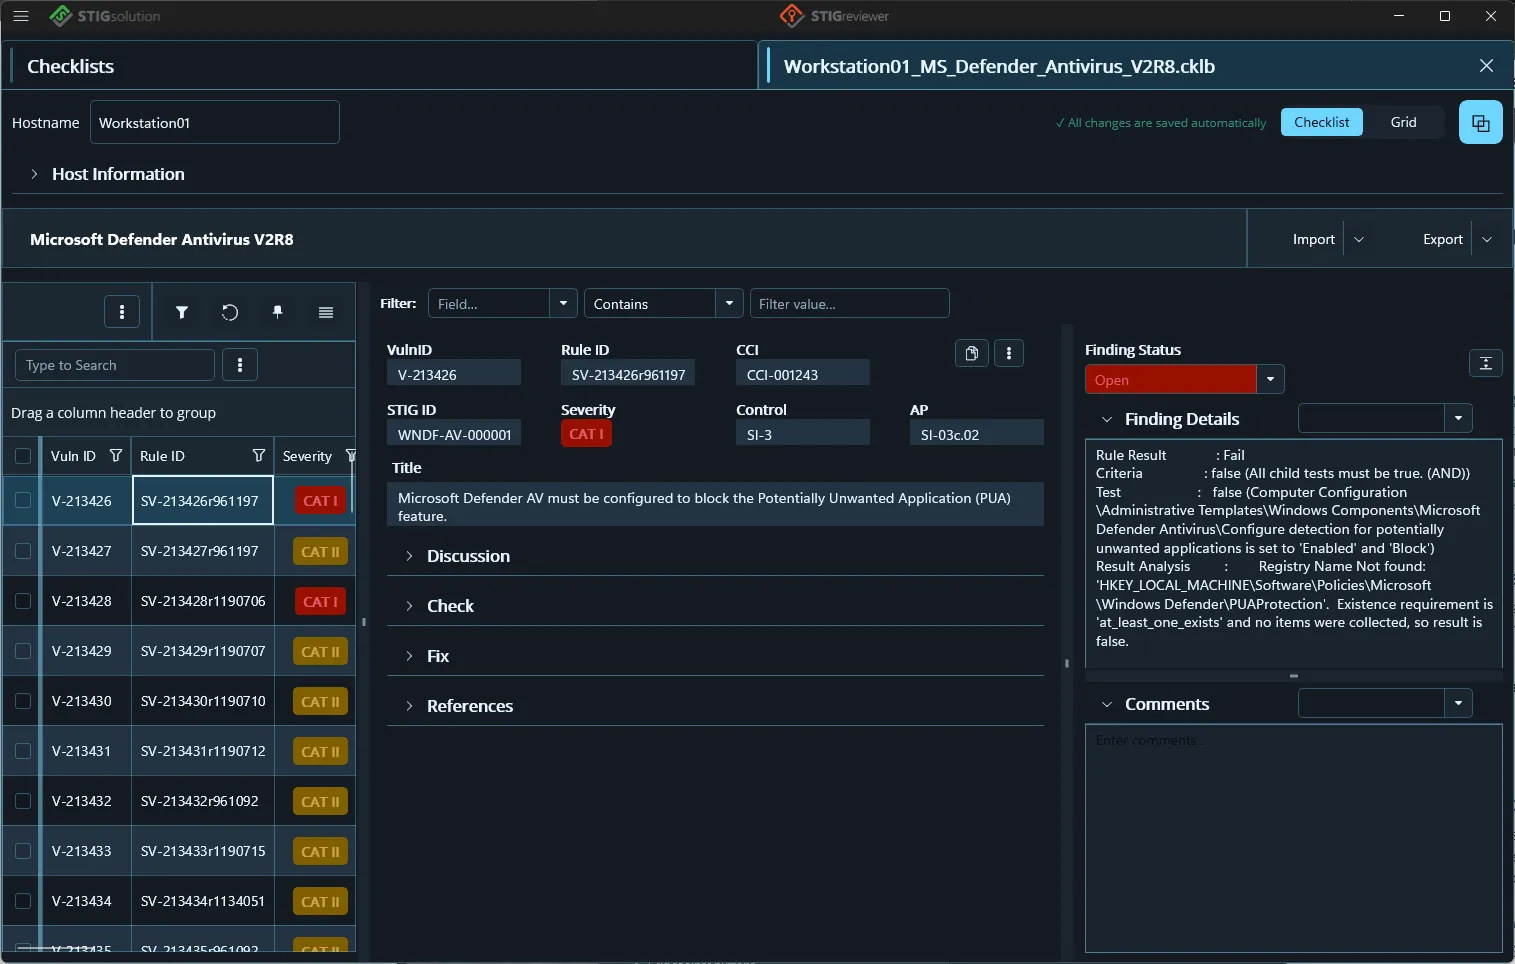Open three-dot menu left of the filter funnel
1515x964 pixels.
coord(122,312)
